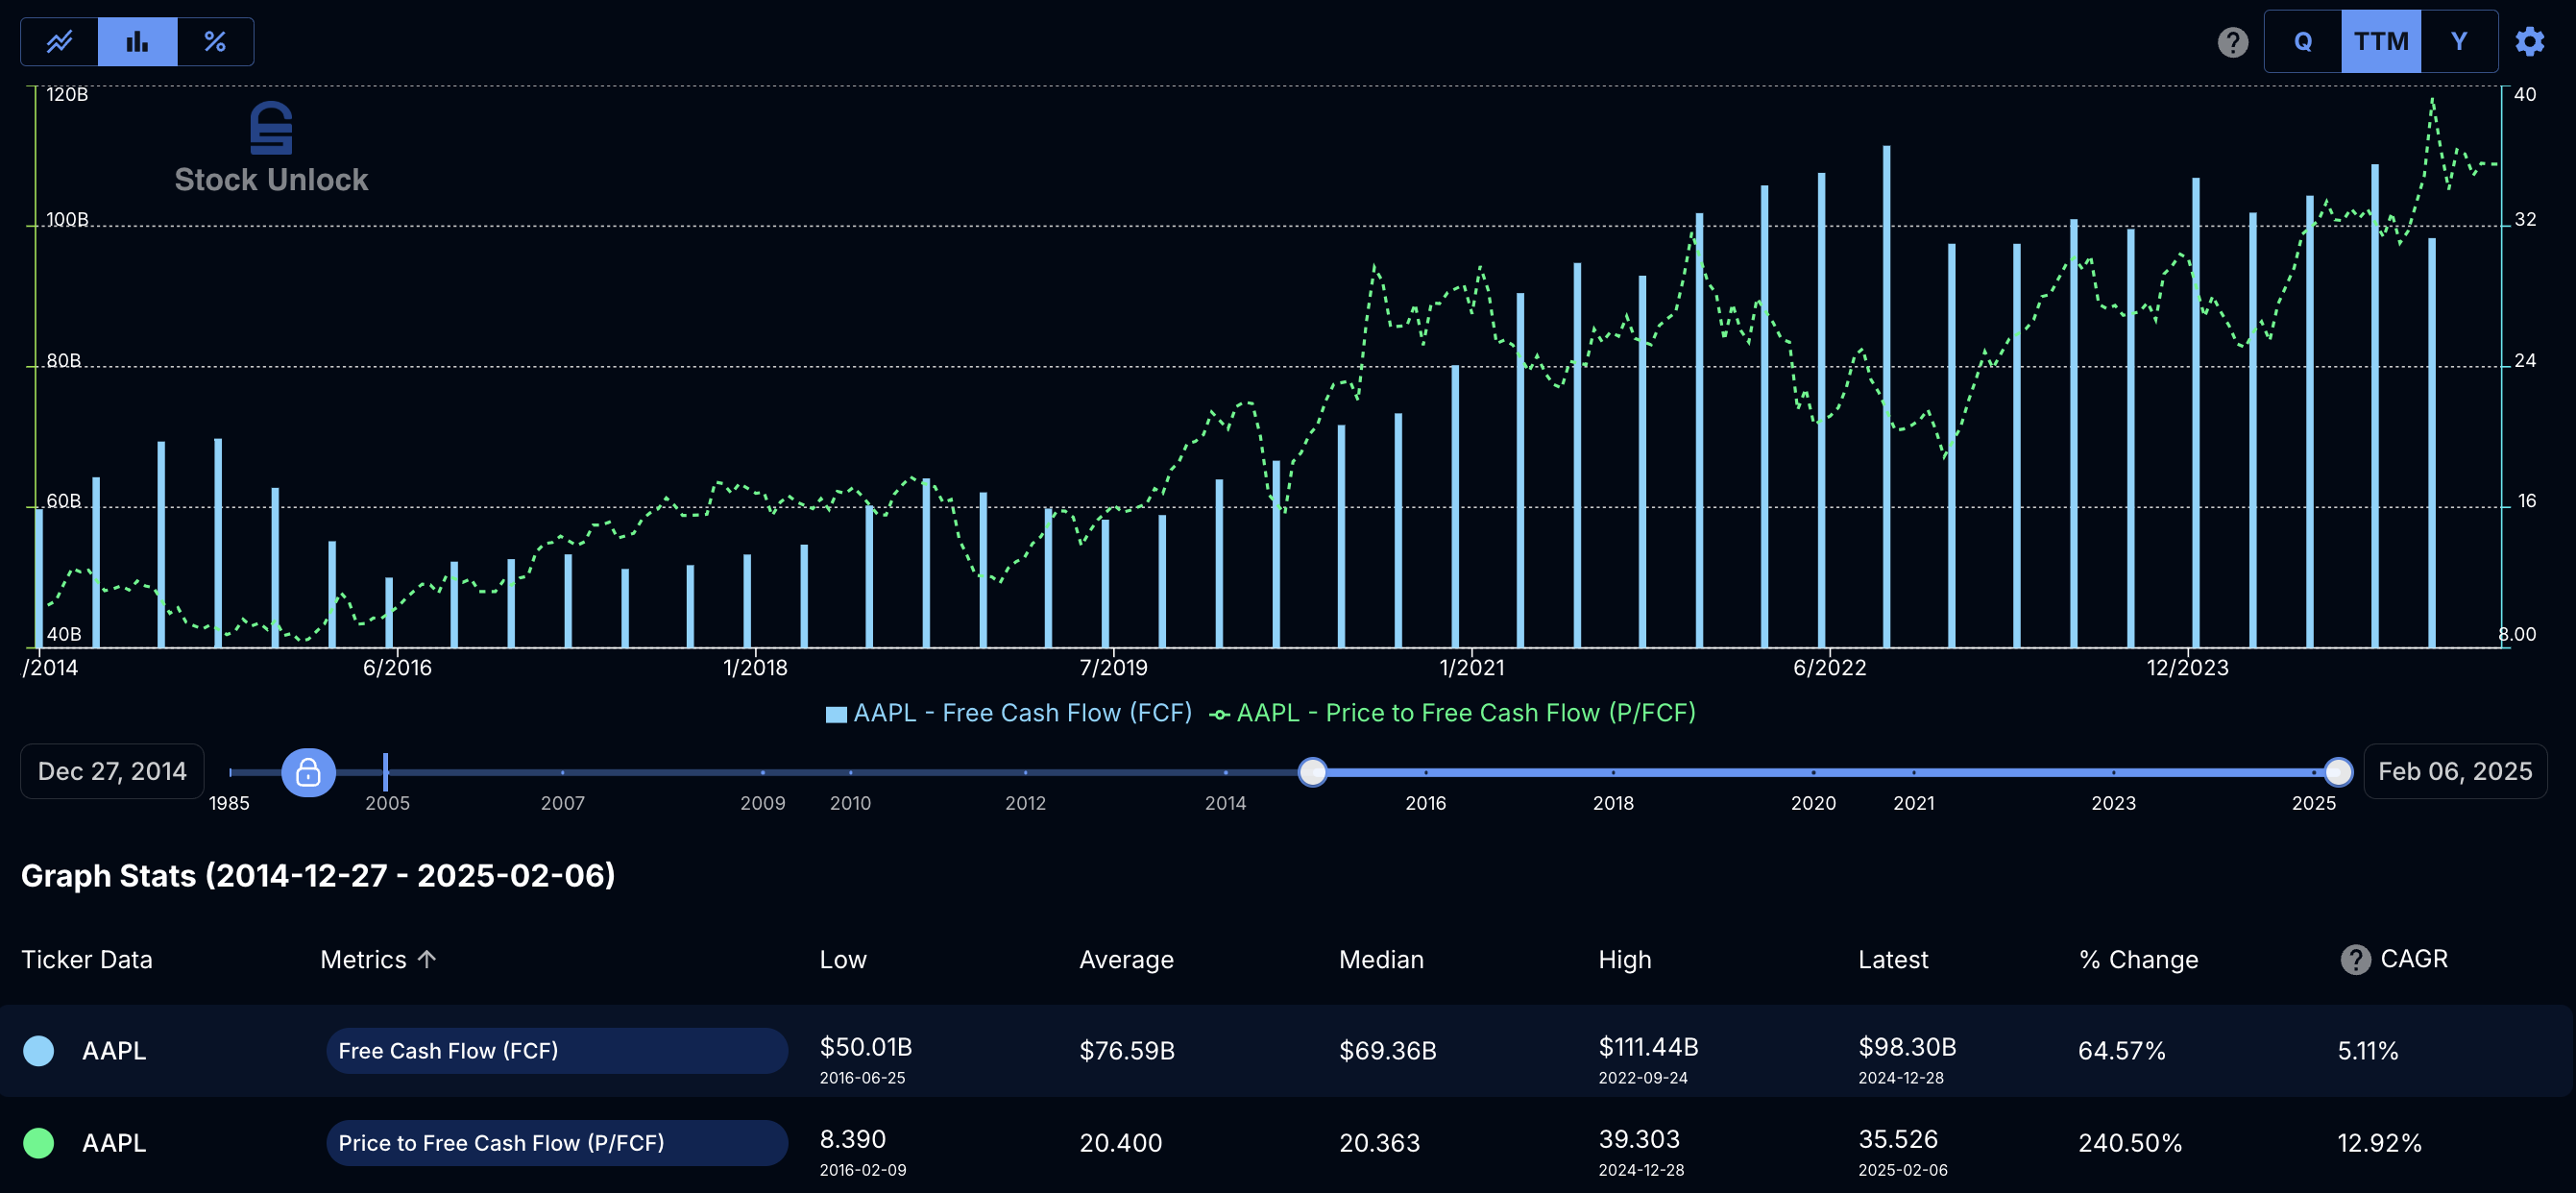
Task: Click the 8.390 low P/FCF value
Action: 853,1138
